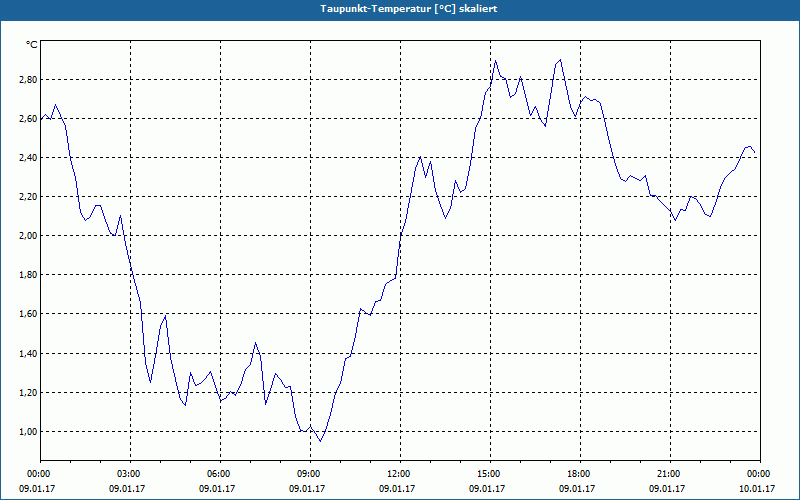The image size is (800, 500).
Task: Click the 21:00 time axis label
Action: (670, 474)
